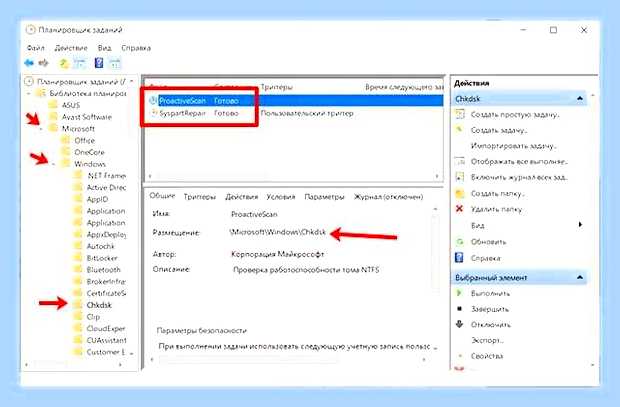
Task: Click the tree pane scroll-down arrow
Action: click(x=132, y=353)
